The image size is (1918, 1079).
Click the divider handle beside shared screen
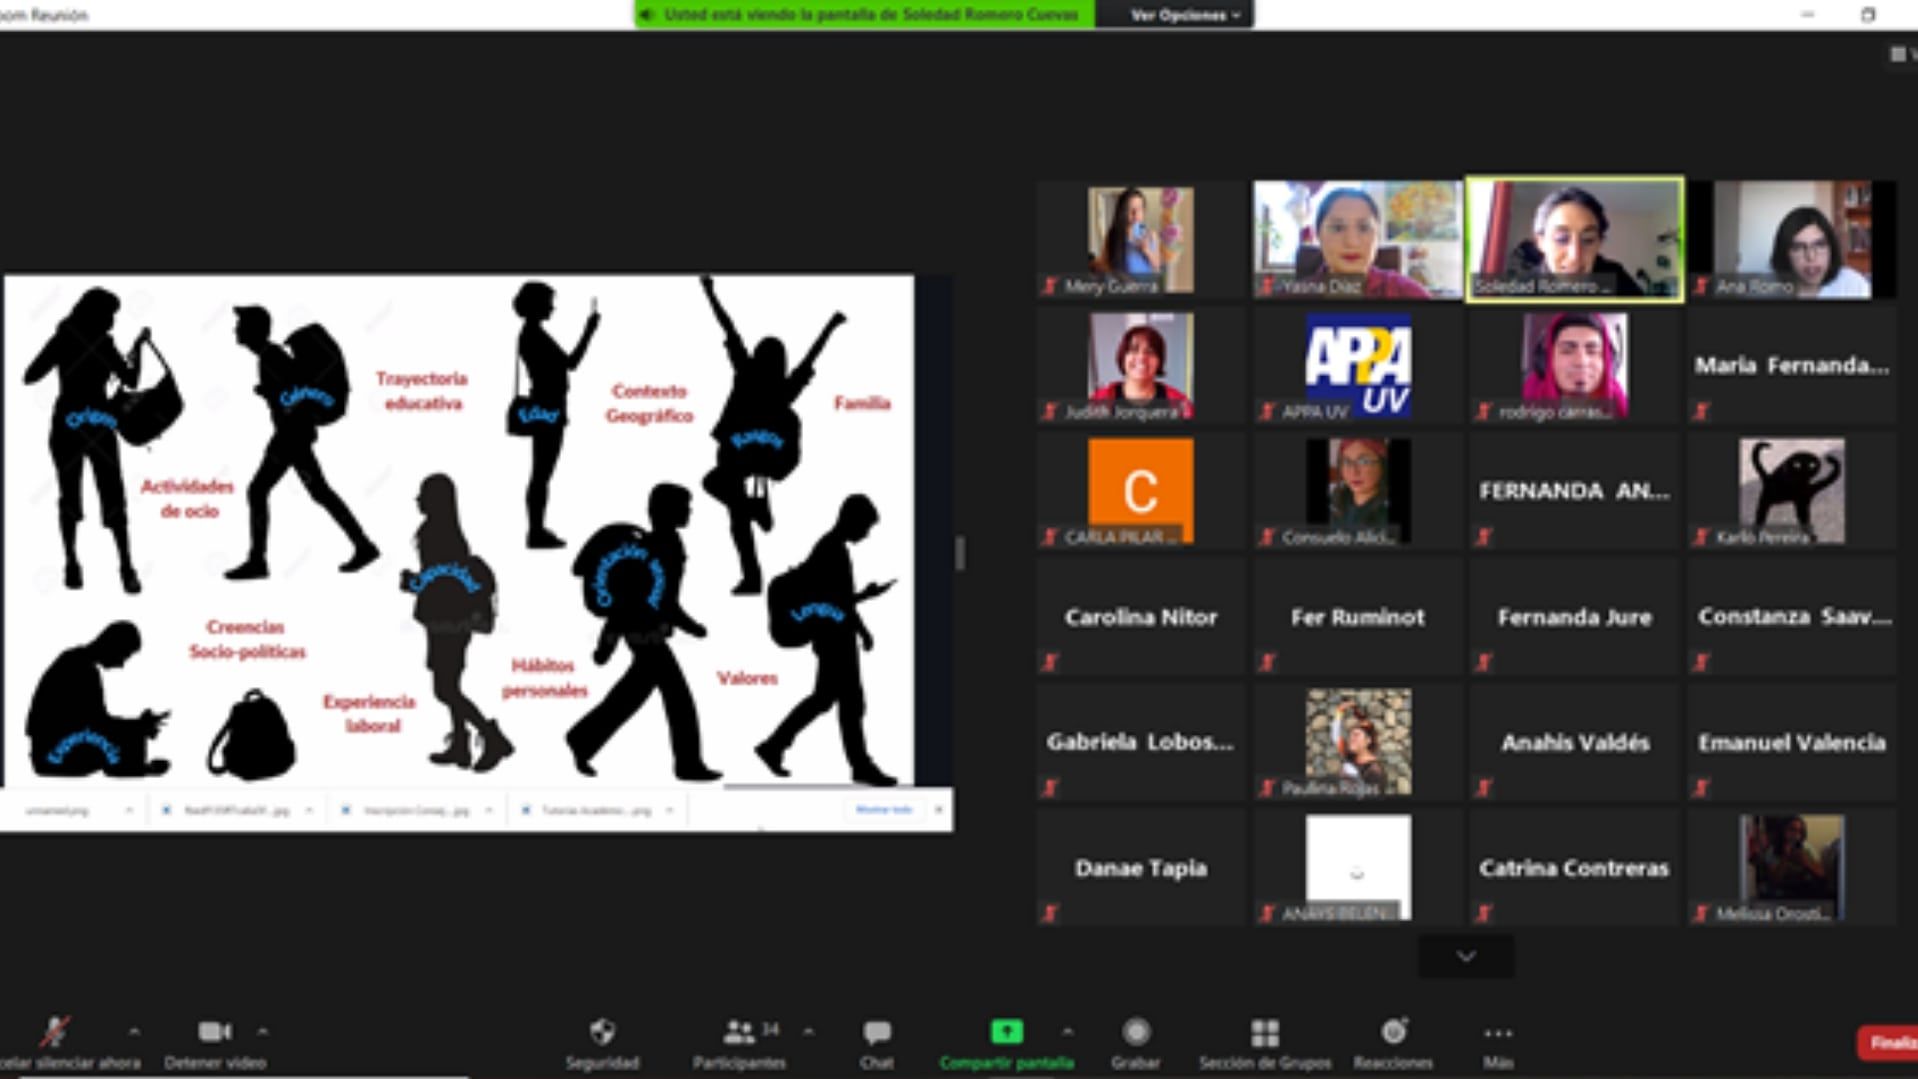click(960, 553)
